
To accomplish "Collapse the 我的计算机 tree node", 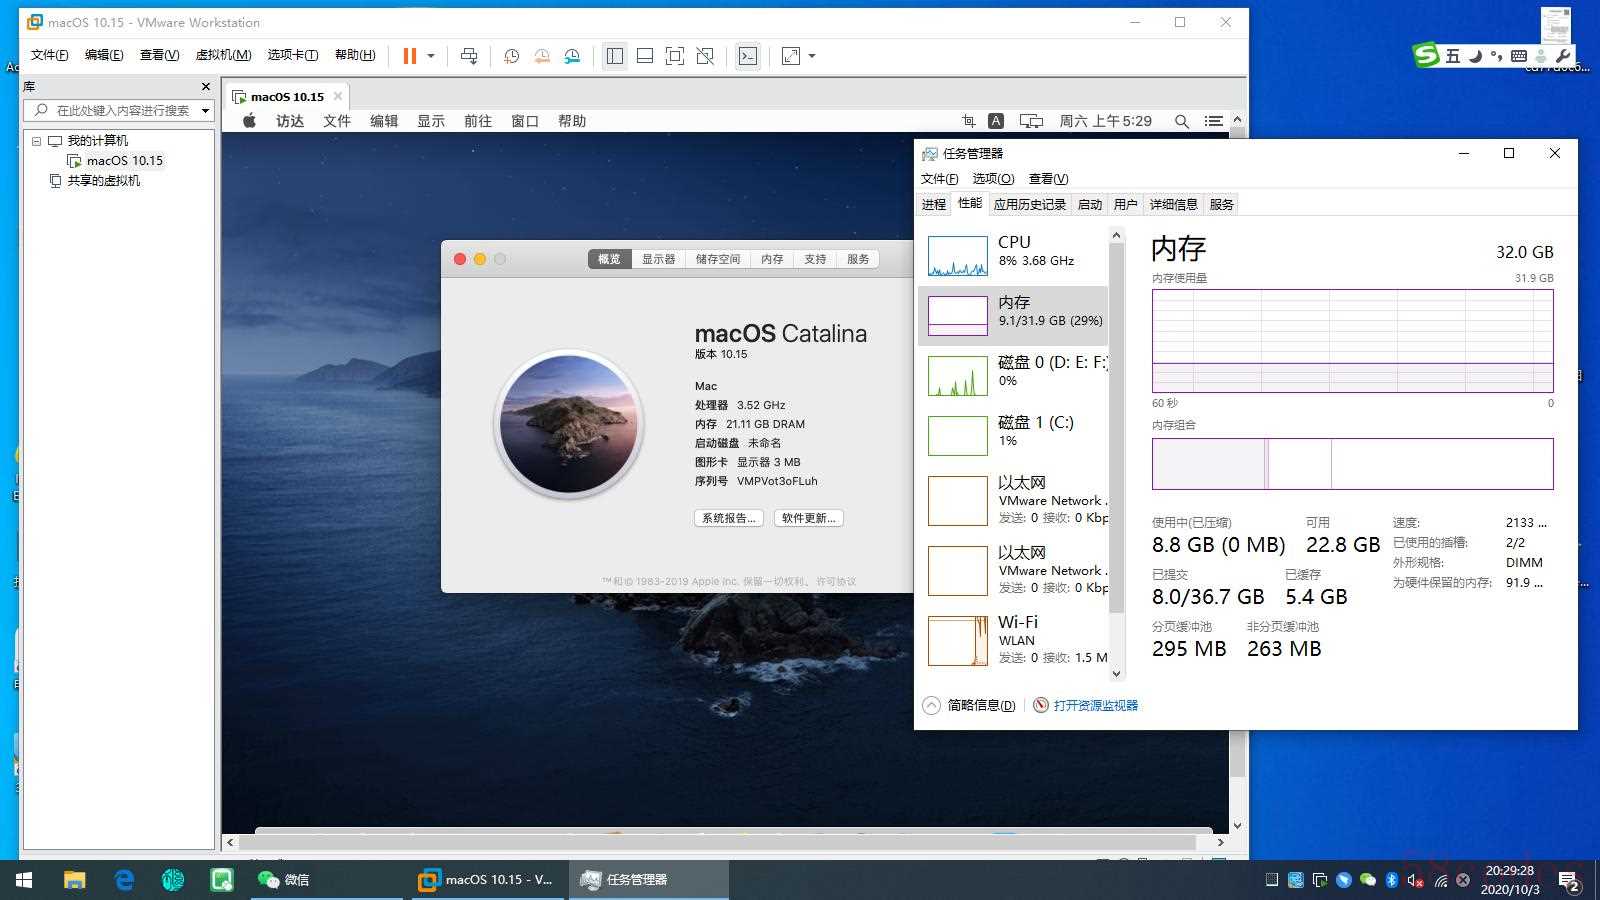I will [x=37, y=141].
